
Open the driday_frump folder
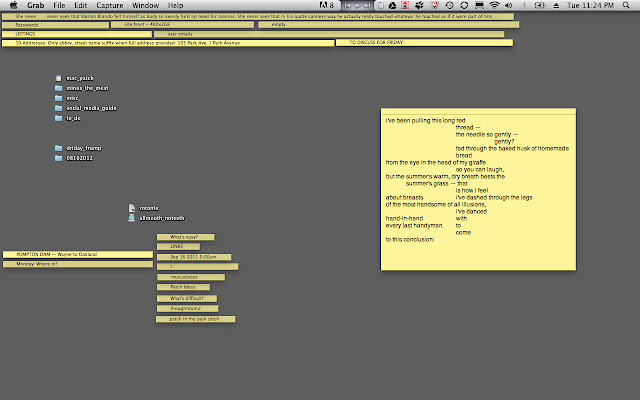(58, 148)
